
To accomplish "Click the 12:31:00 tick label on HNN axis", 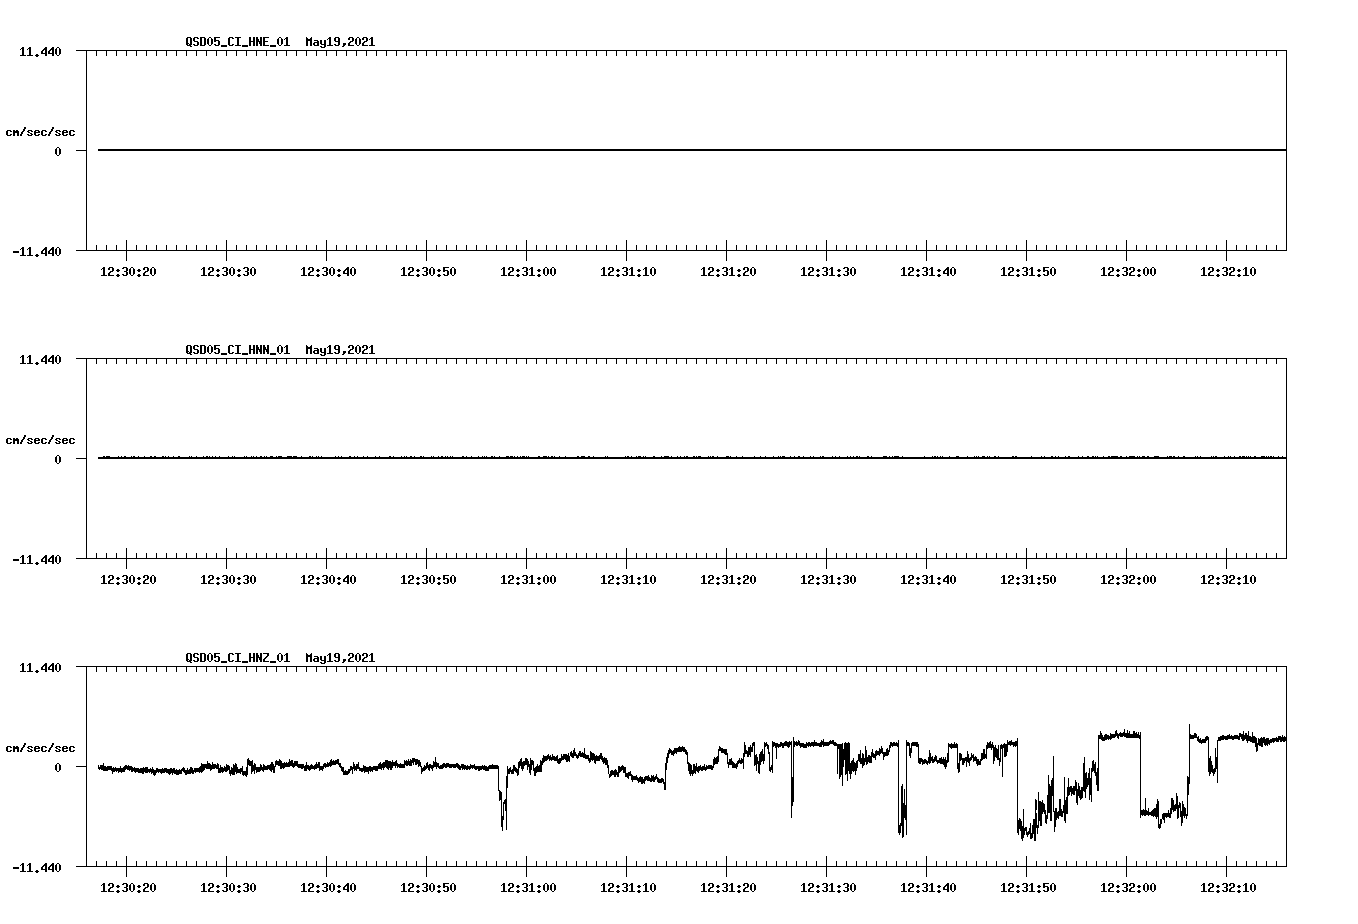I will [x=526, y=578].
